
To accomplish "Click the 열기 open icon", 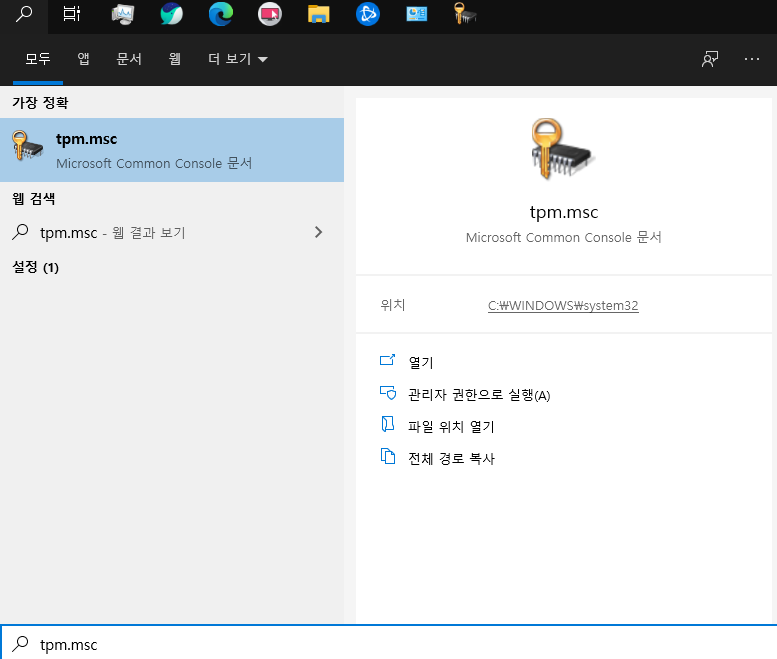I will [388, 360].
